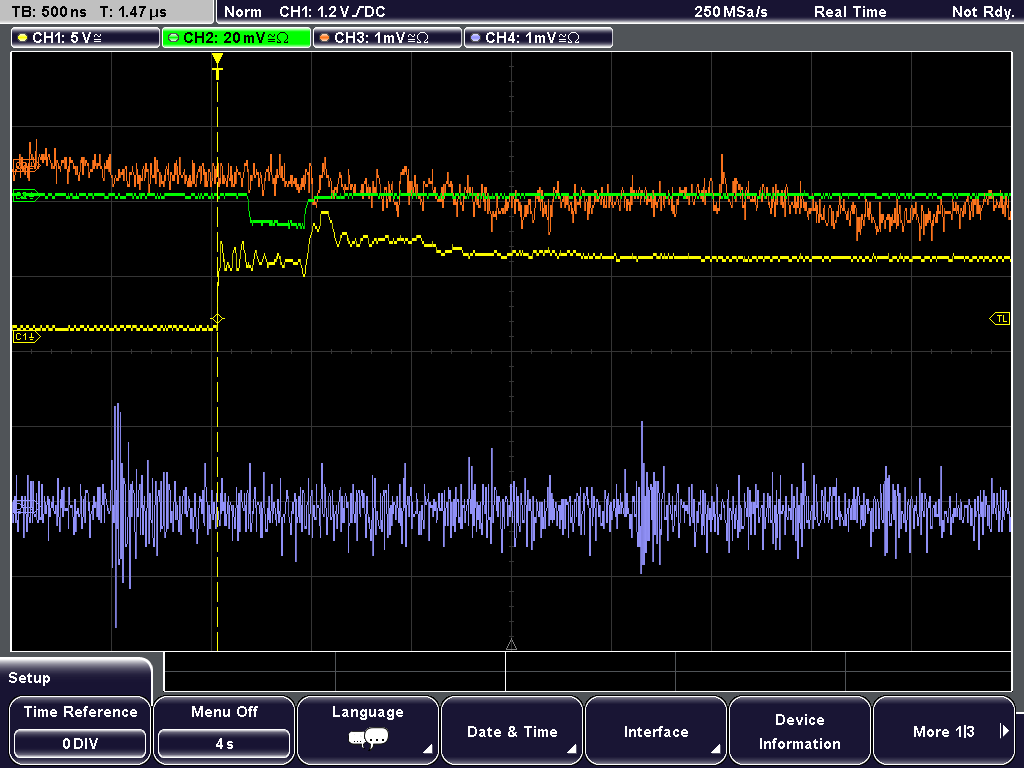Click the orange CH3 ground marker
1024x768 pixels.
click(x=25, y=166)
